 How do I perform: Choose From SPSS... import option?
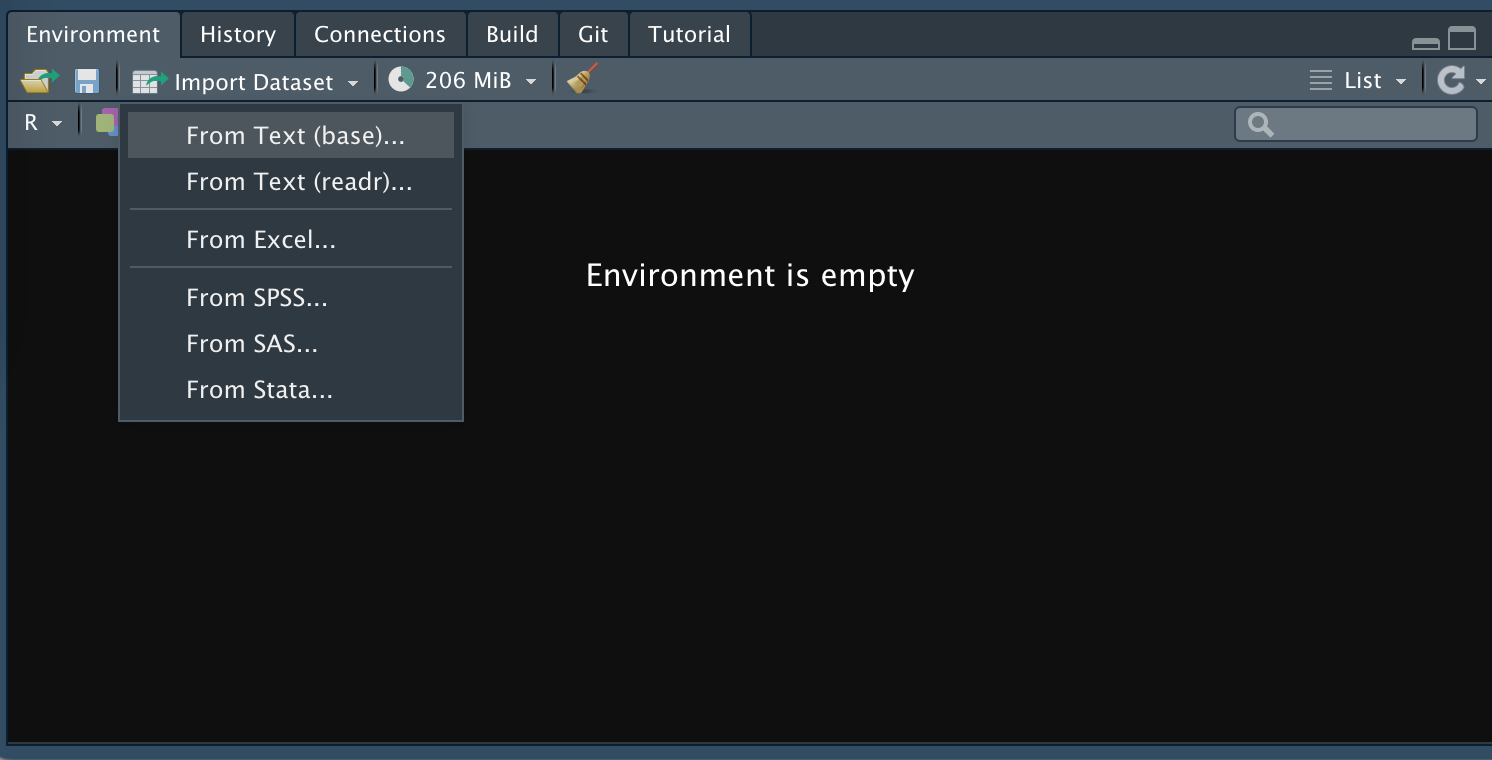257,298
